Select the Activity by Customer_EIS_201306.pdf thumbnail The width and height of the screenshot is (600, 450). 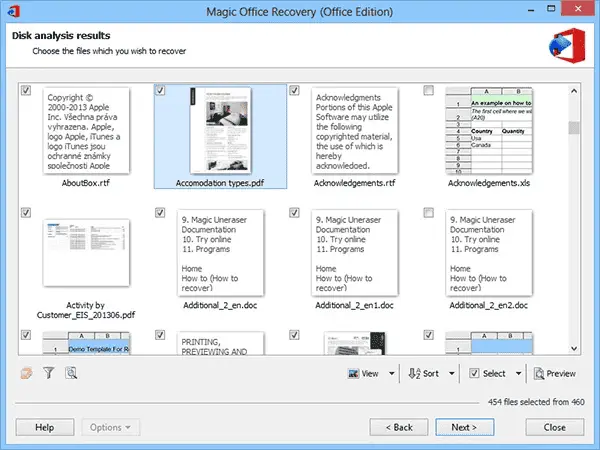(86, 253)
